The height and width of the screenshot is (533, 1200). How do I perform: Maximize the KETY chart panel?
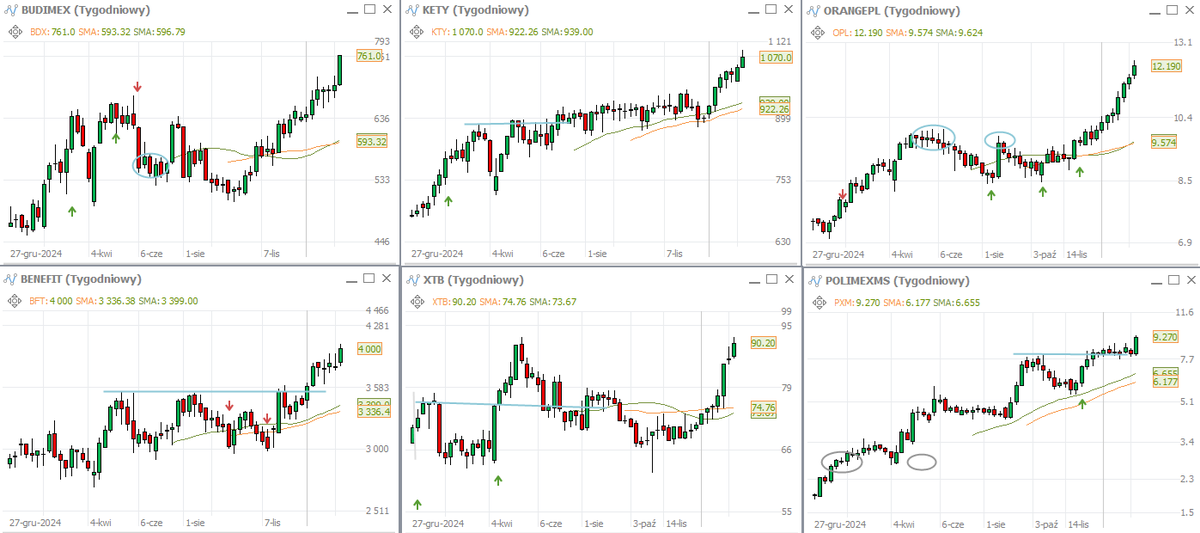[771, 10]
